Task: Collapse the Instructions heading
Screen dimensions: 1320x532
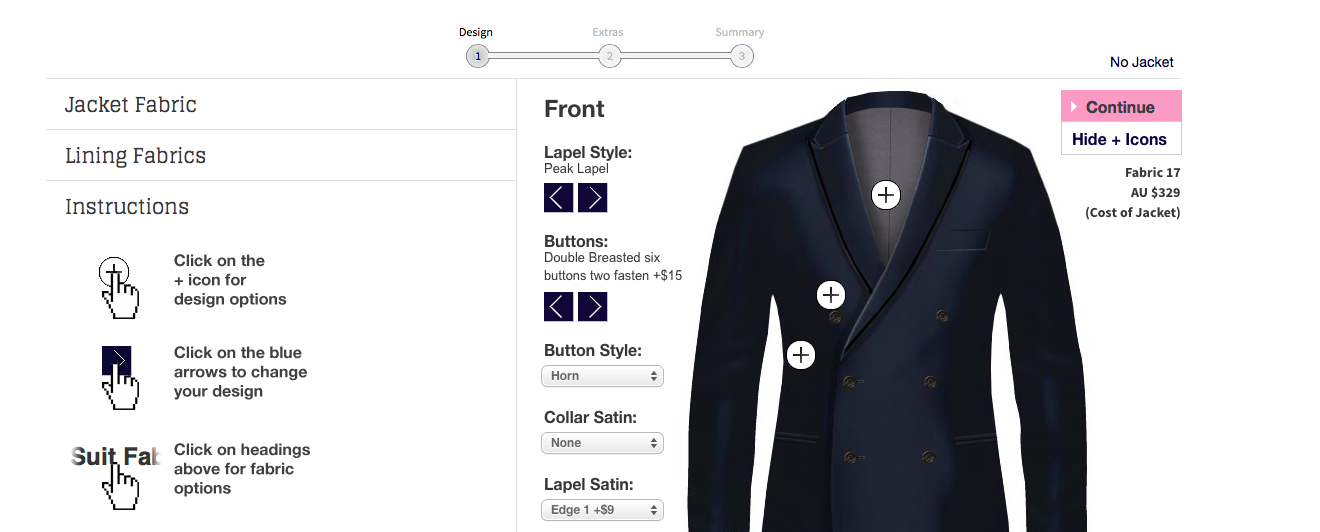Action: [x=127, y=207]
